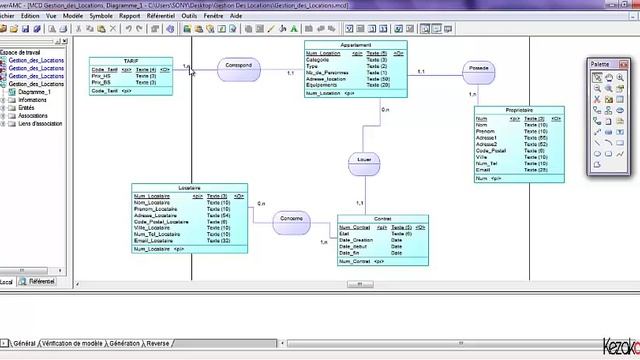Switch to the Référentiel browser tab
The image size is (640, 360).
coord(37,282)
